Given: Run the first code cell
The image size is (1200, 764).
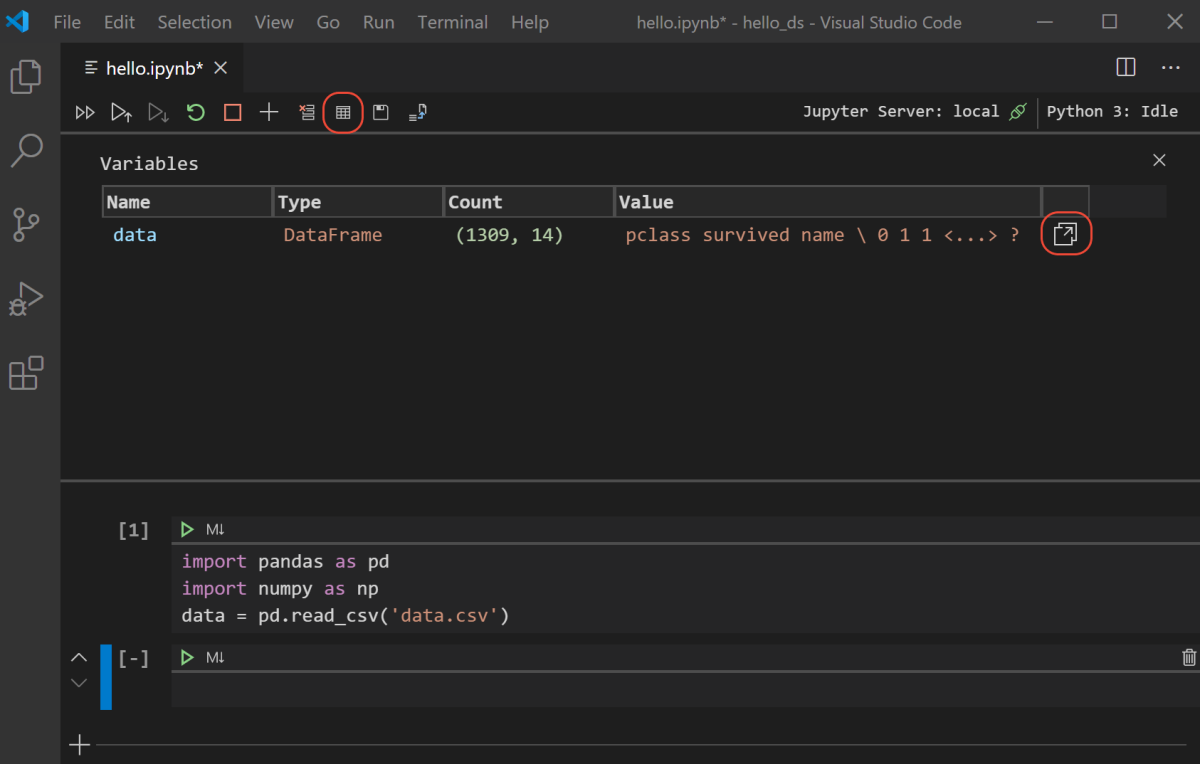Looking at the screenshot, I should pos(187,529).
